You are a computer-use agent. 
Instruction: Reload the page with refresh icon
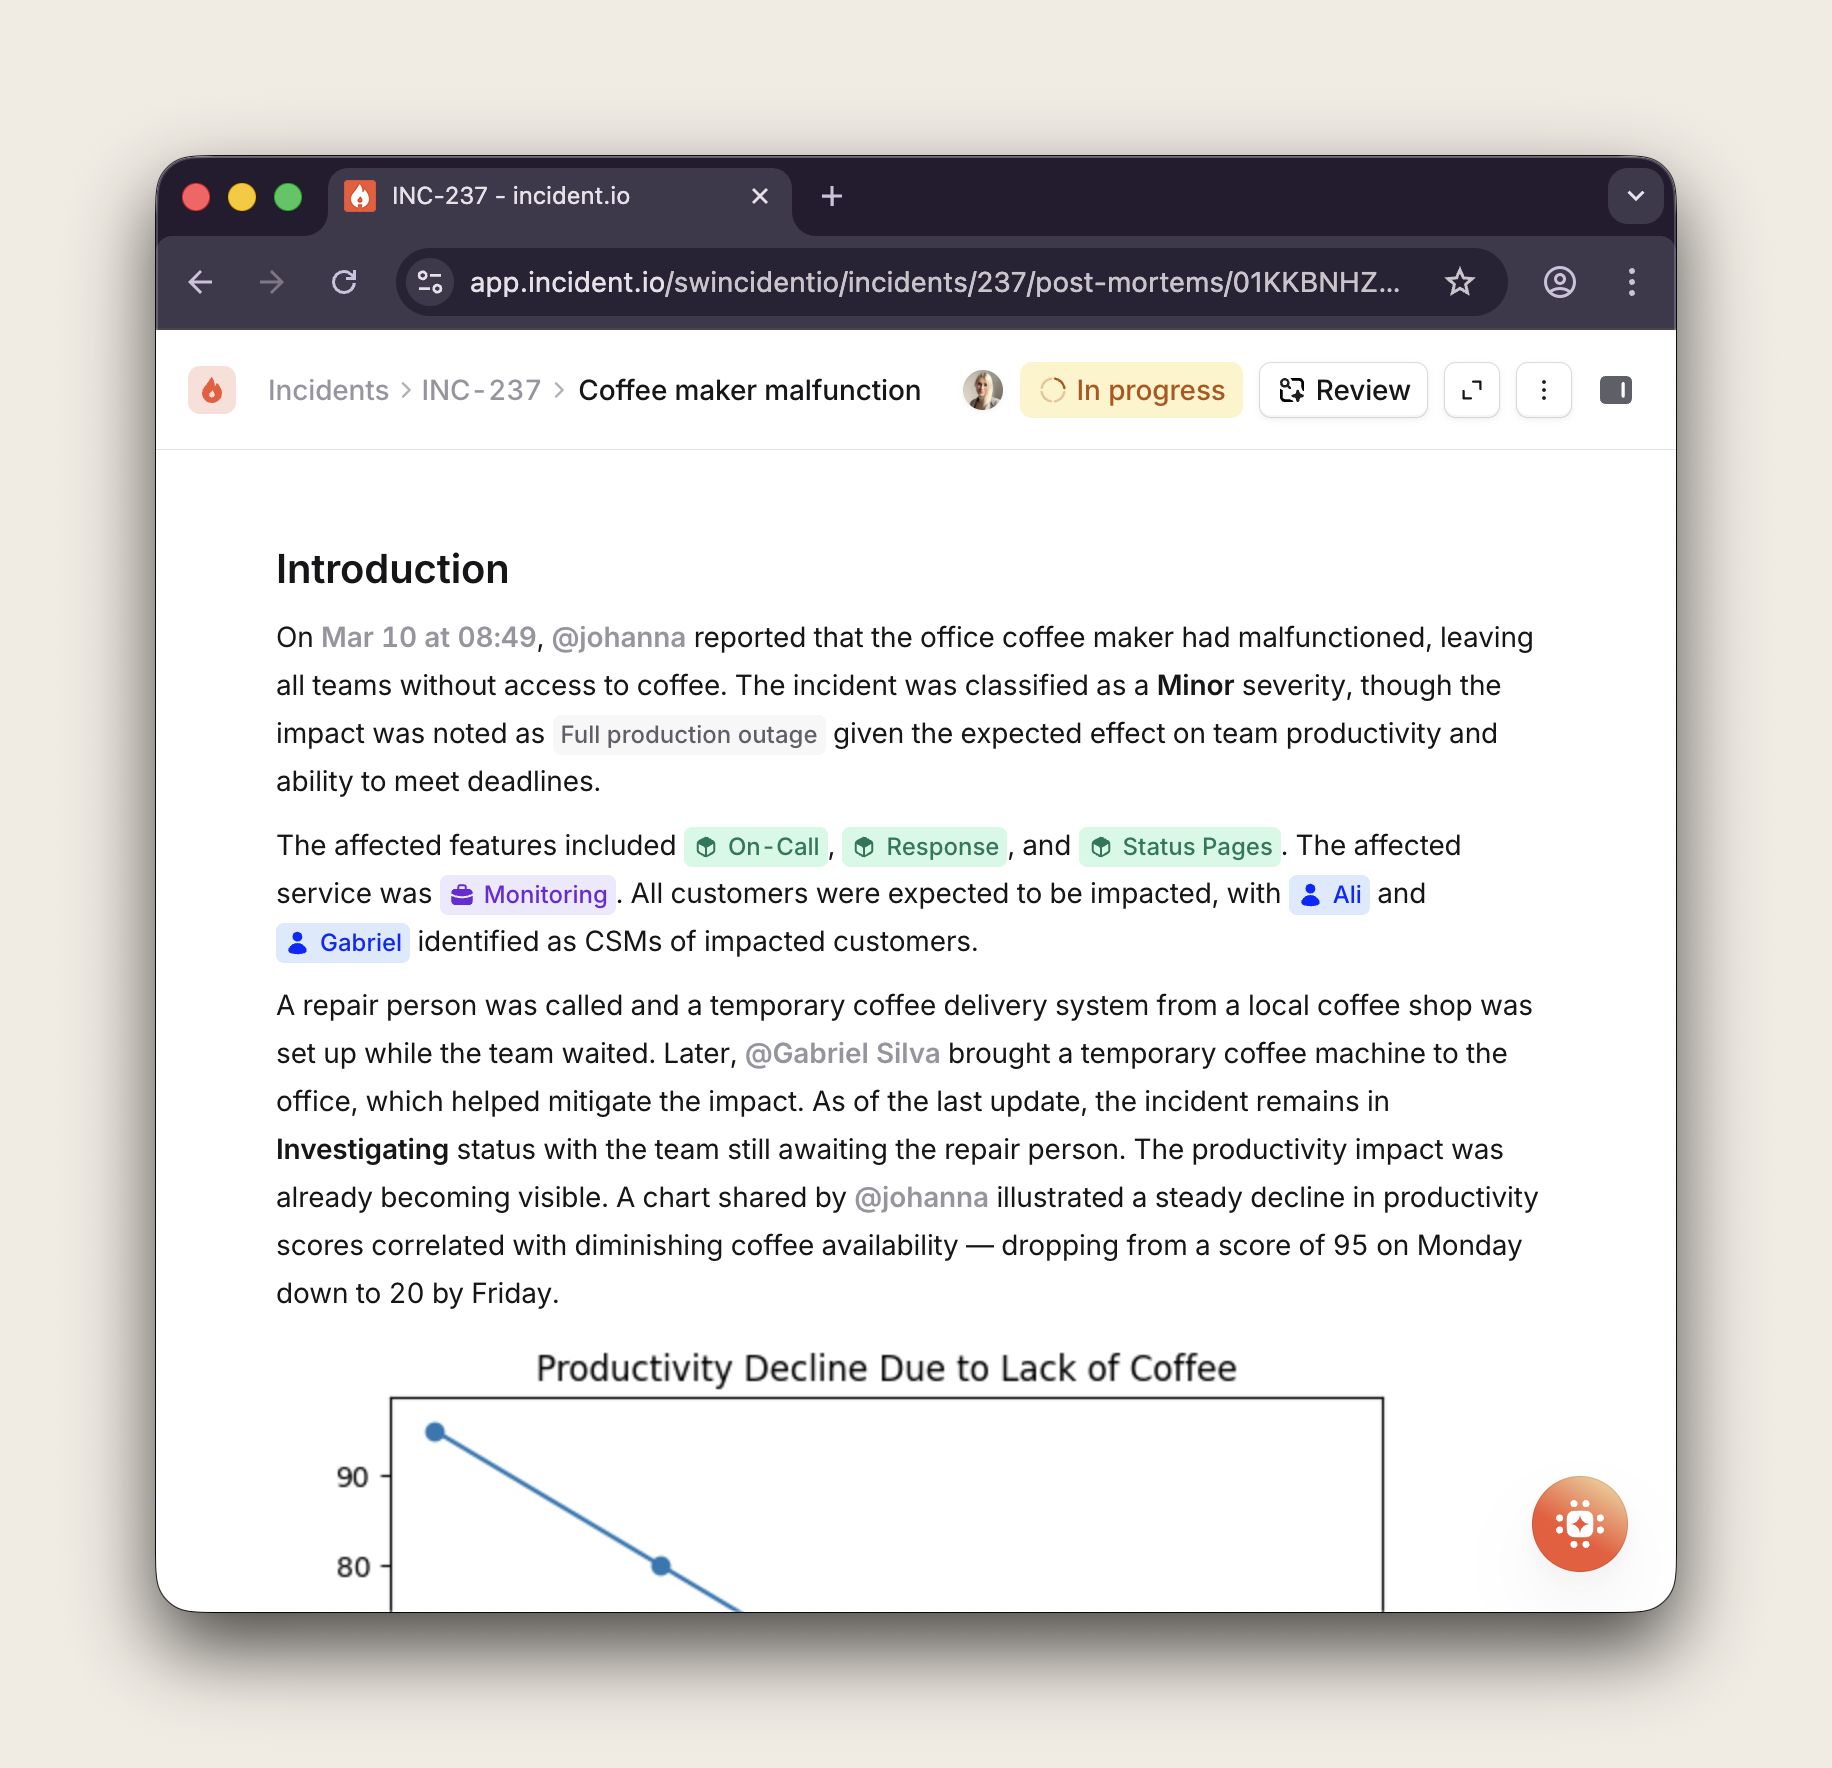345,282
